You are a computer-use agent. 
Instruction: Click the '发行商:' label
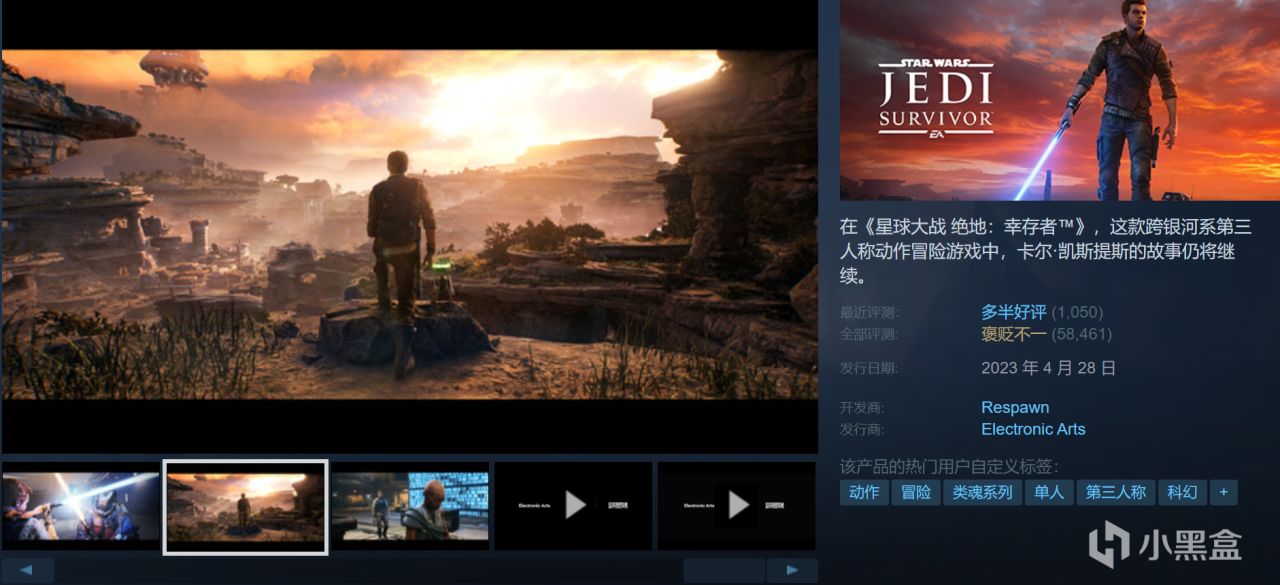[x=862, y=429]
